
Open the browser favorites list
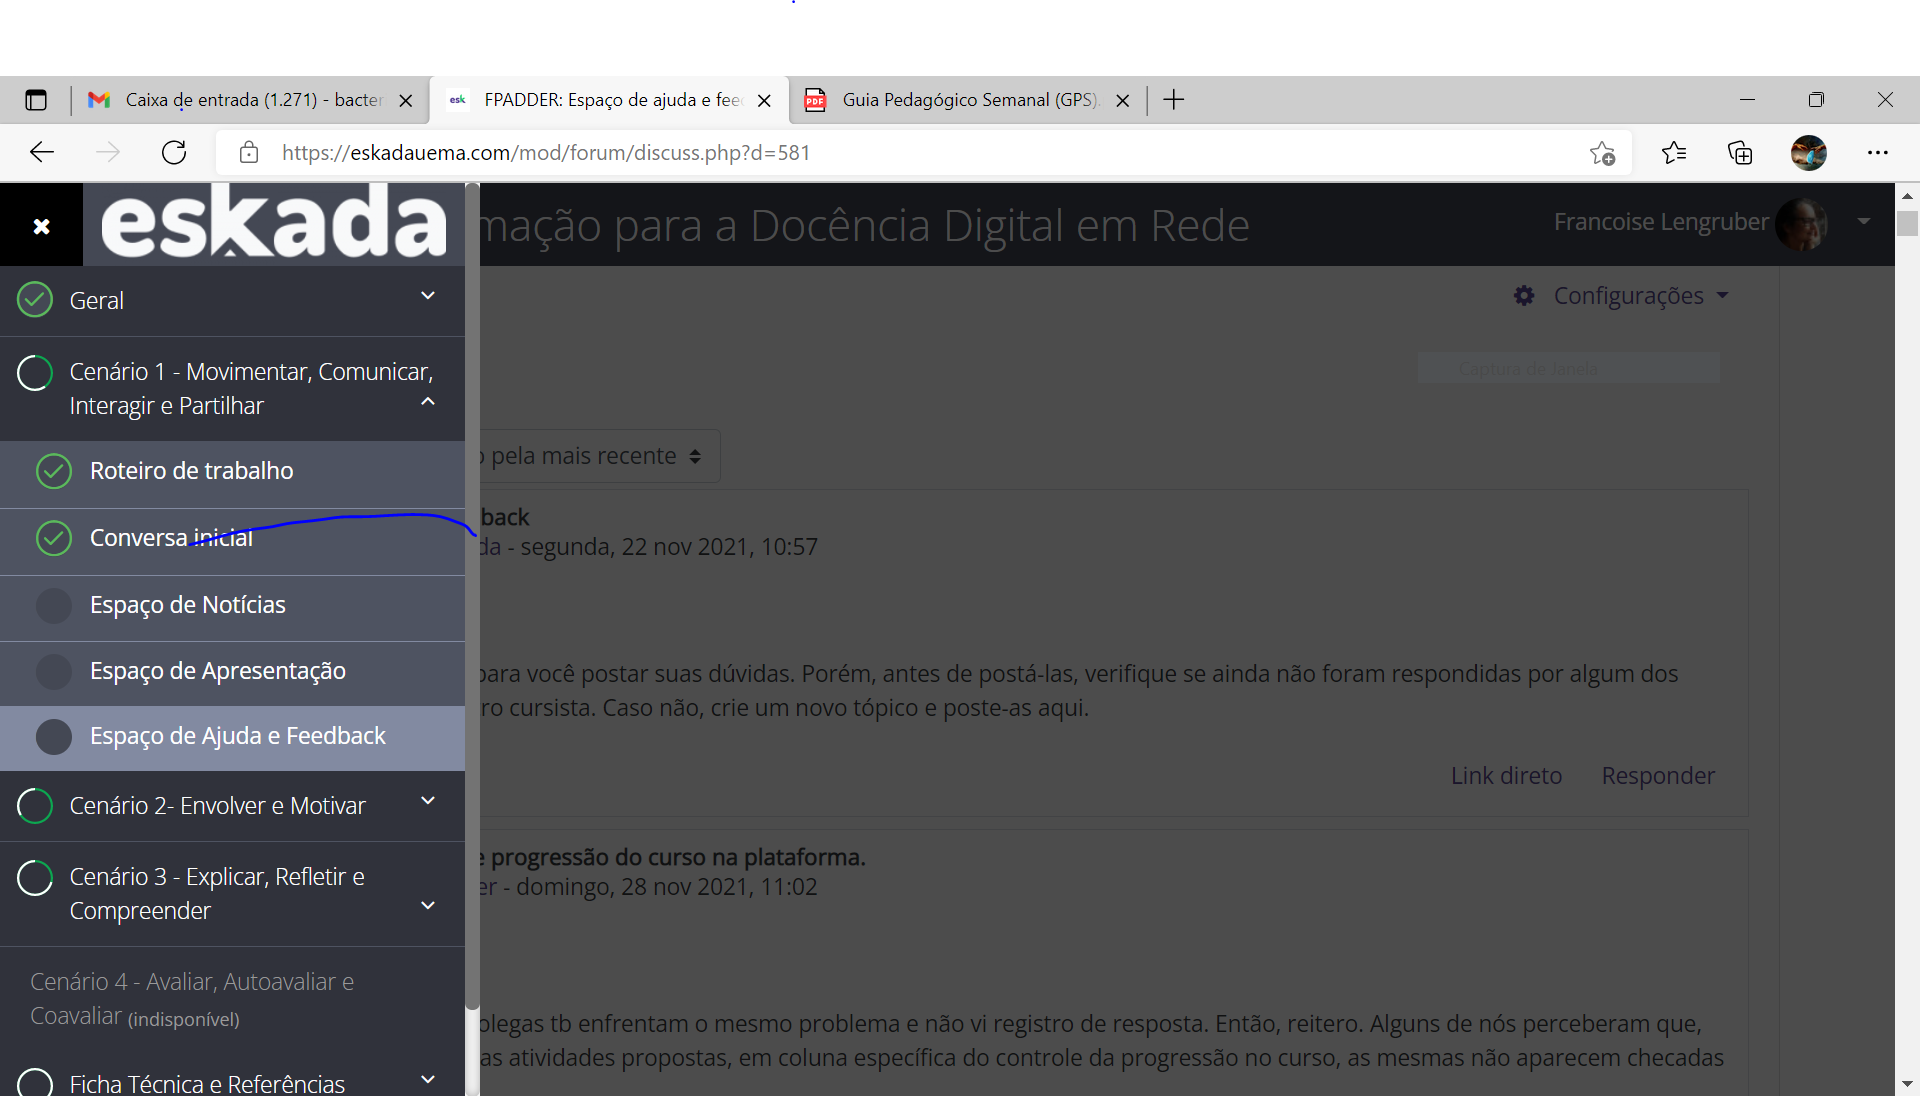click(x=1674, y=153)
